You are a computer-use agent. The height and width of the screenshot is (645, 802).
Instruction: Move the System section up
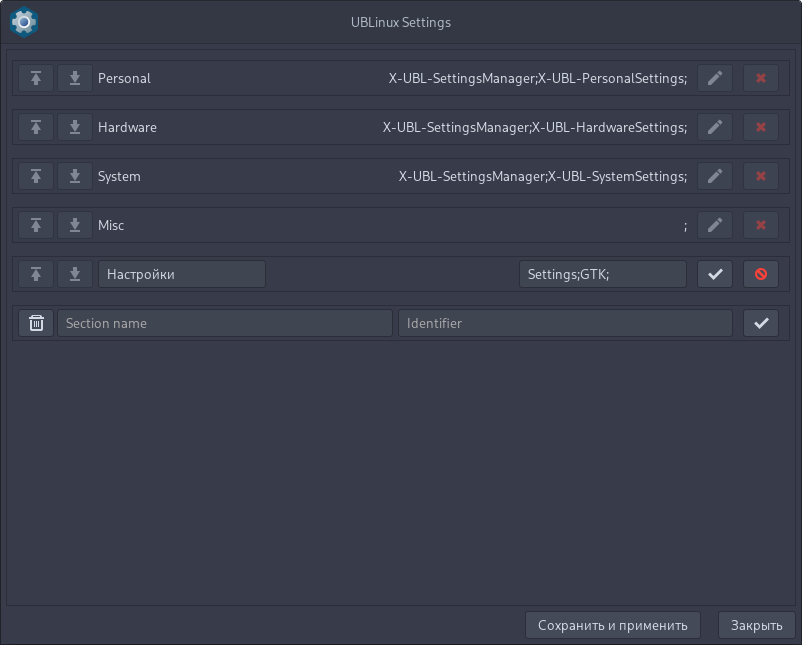(x=36, y=176)
